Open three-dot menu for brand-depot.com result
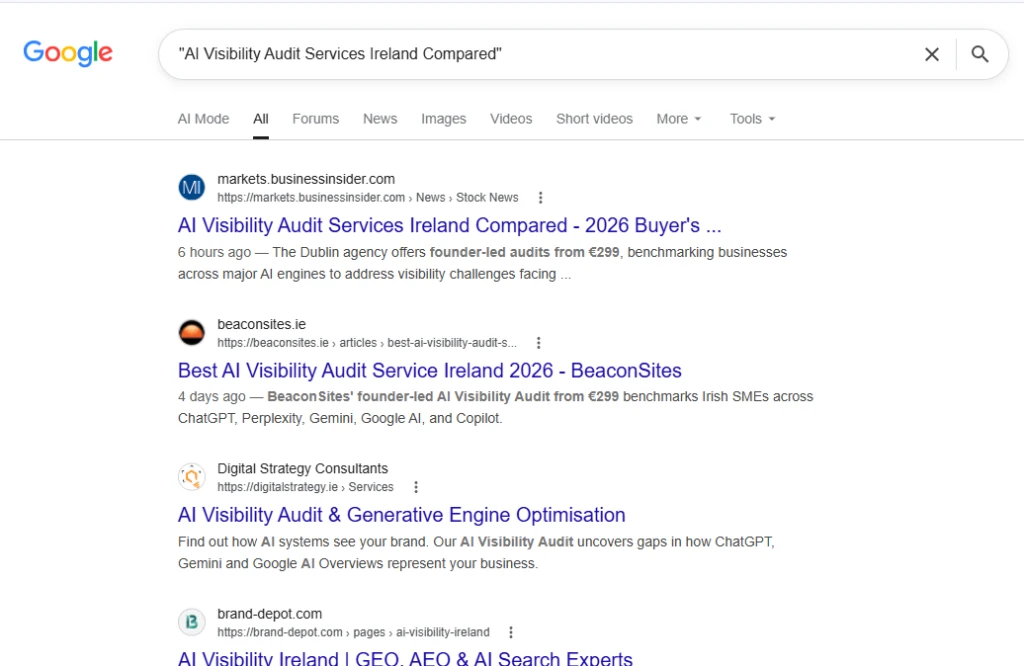The height and width of the screenshot is (666, 1024). click(x=511, y=632)
